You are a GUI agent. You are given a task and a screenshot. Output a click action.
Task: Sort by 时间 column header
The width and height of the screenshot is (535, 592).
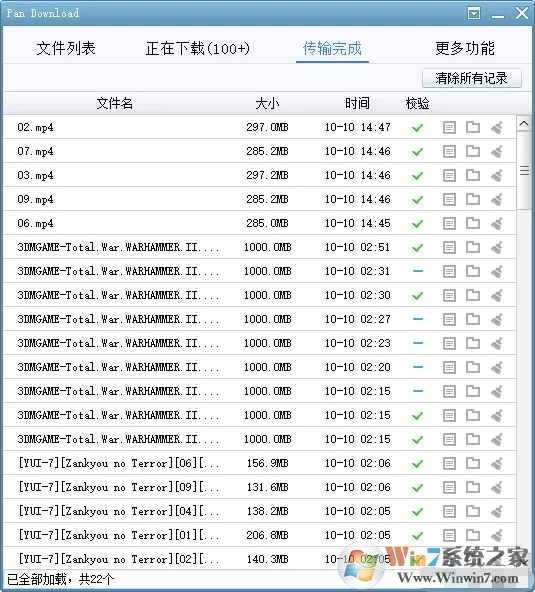click(357, 103)
